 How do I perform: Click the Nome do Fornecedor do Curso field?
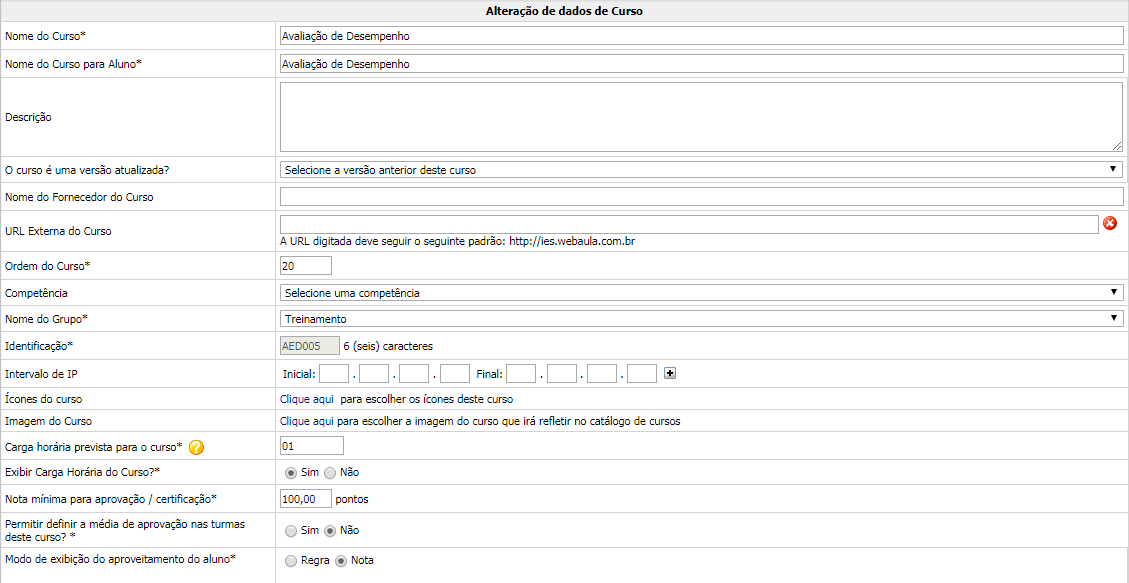pyautogui.click(x=701, y=197)
